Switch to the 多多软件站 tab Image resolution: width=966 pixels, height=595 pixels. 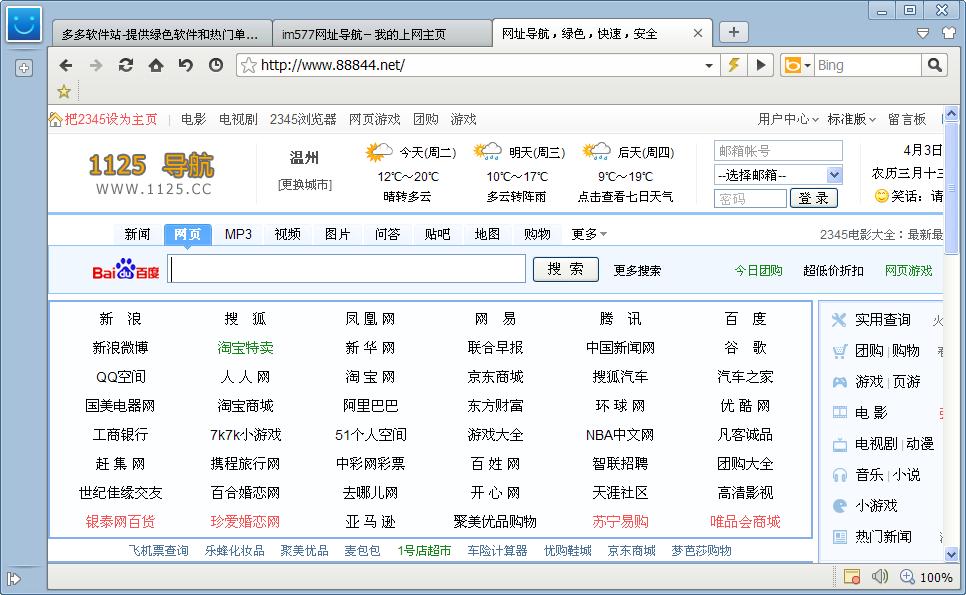(162, 34)
